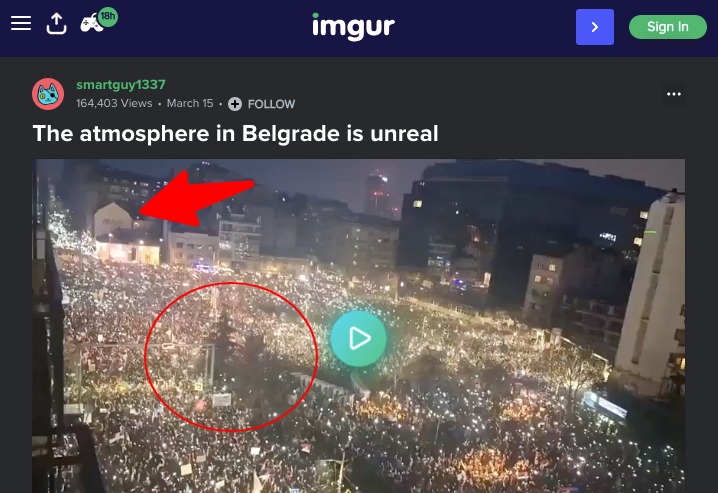Click inside the red circle on video
This screenshot has width=718, height=493.
(231, 357)
